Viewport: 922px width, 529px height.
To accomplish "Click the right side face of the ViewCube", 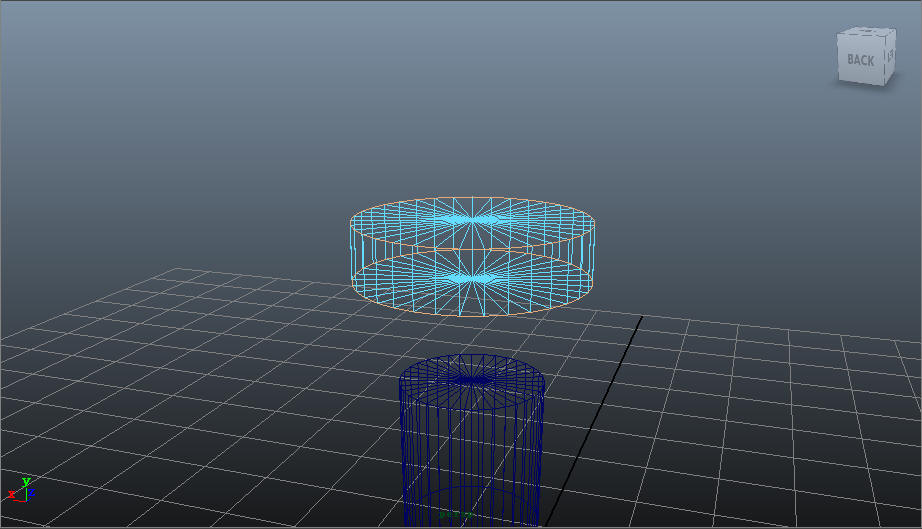I will click(x=890, y=56).
